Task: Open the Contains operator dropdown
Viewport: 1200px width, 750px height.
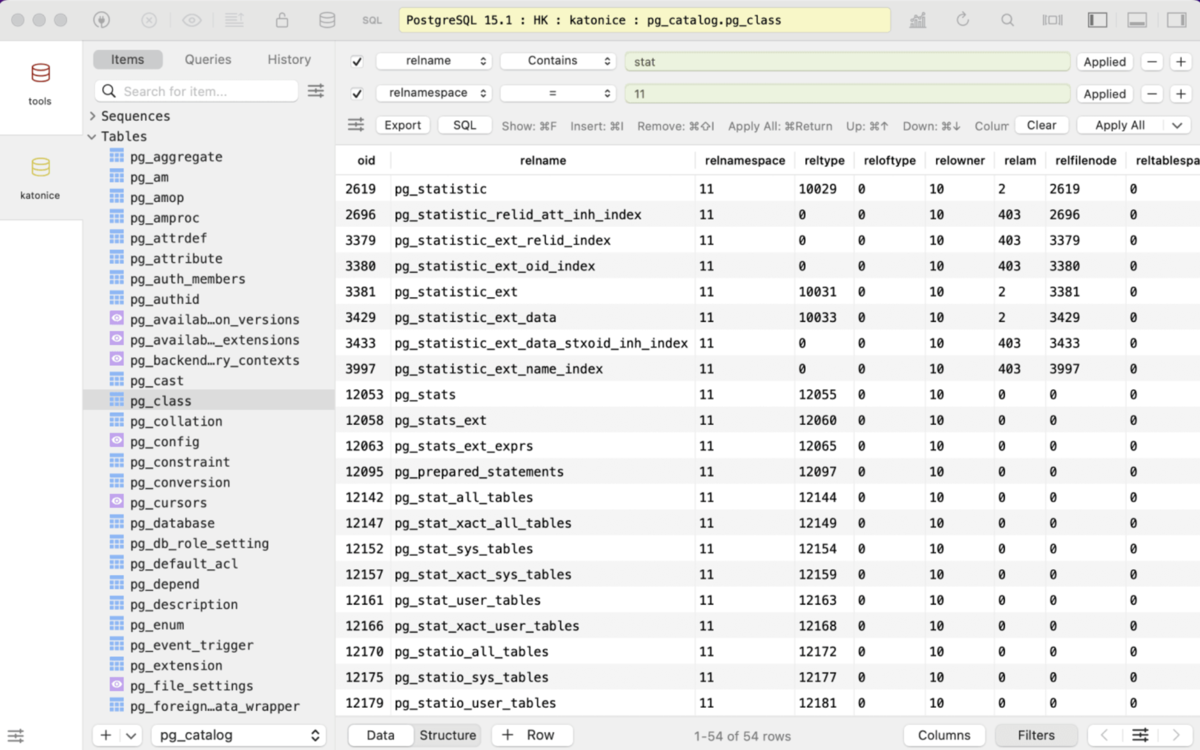Action: pyautogui.click(x=557, y=61)
